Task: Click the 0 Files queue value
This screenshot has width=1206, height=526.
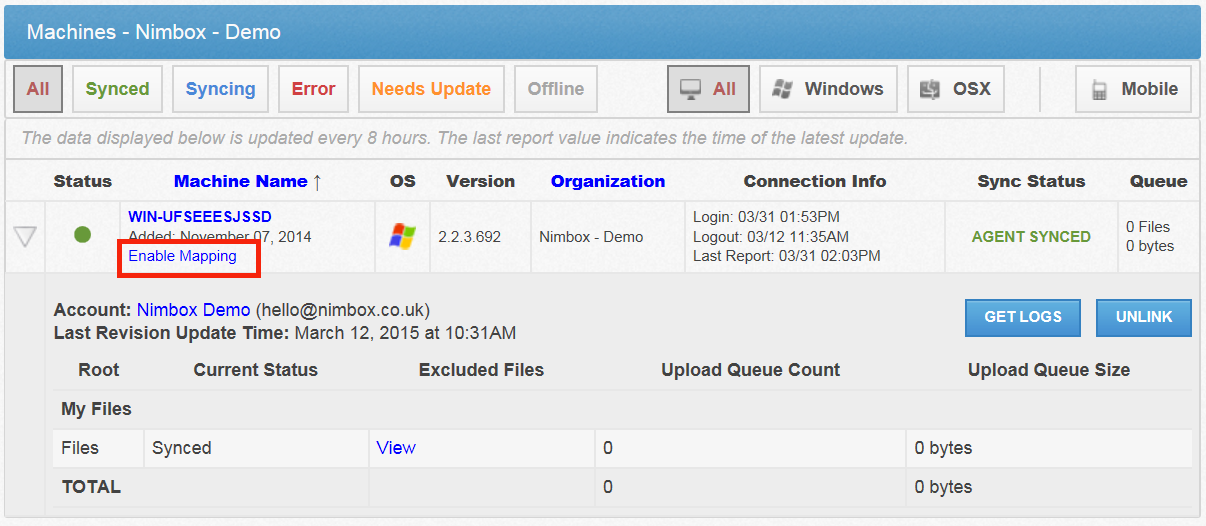Action: coord(1148,227)
